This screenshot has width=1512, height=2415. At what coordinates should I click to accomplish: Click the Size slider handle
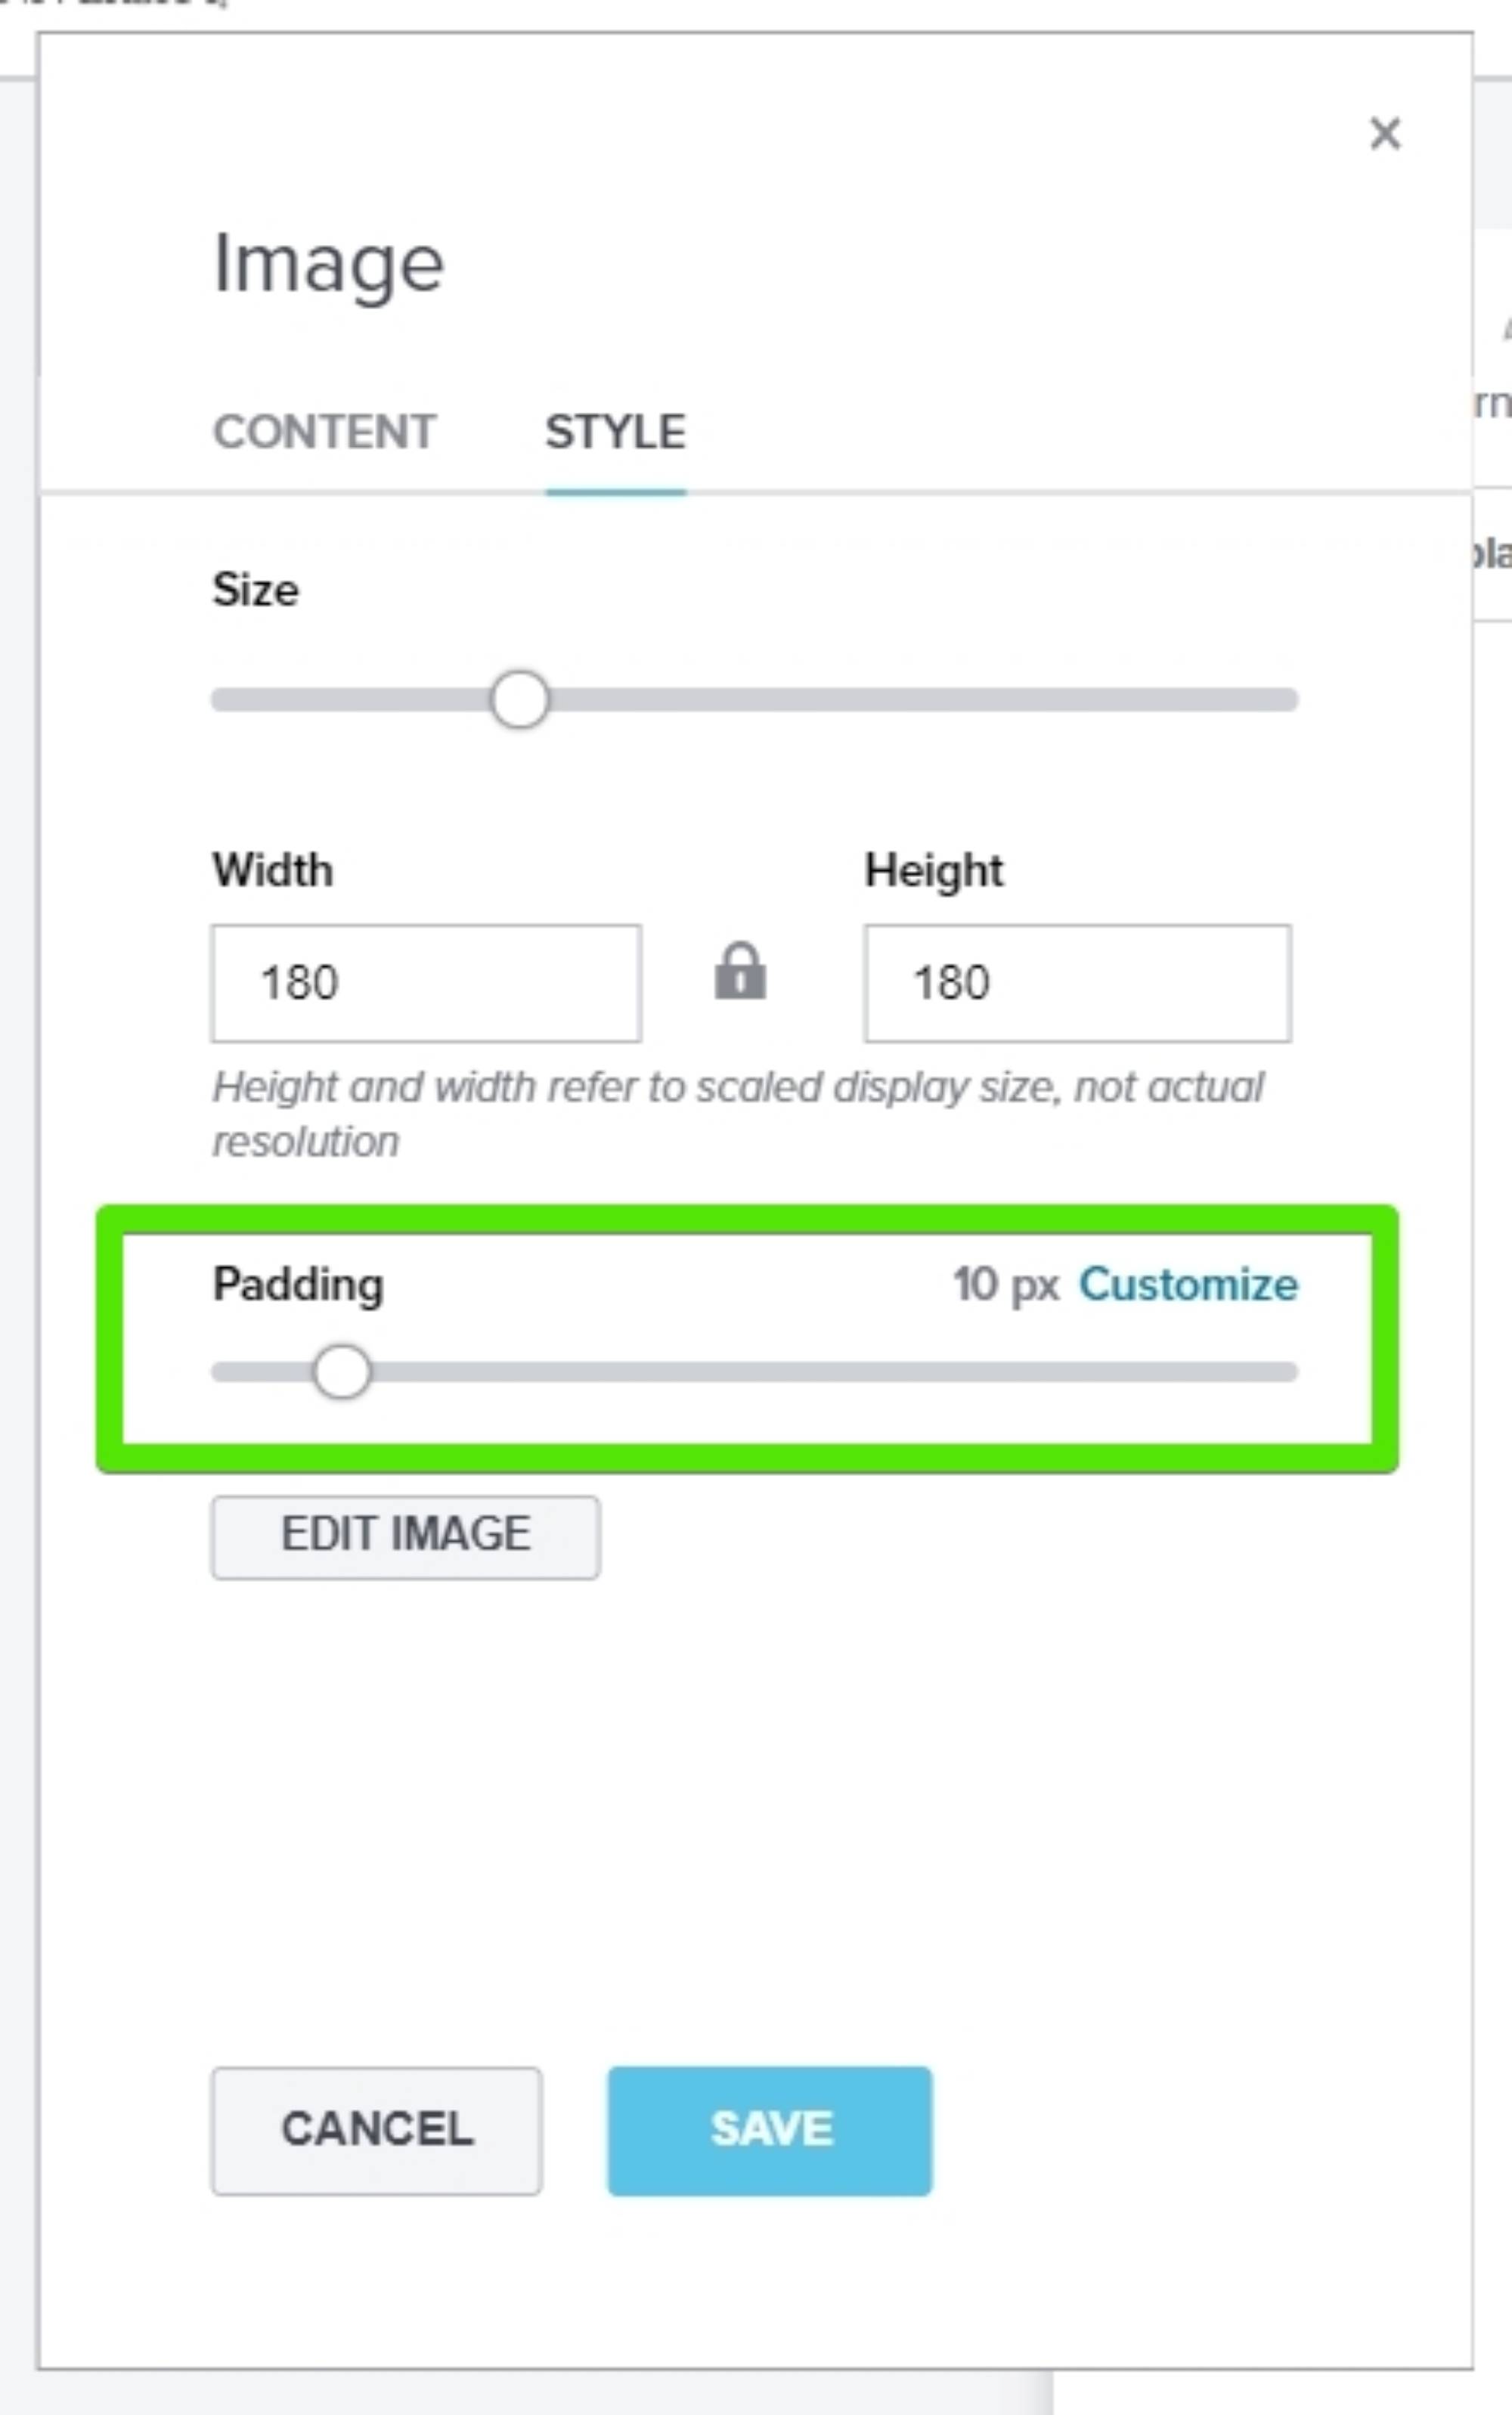click(x=519, y=699)
